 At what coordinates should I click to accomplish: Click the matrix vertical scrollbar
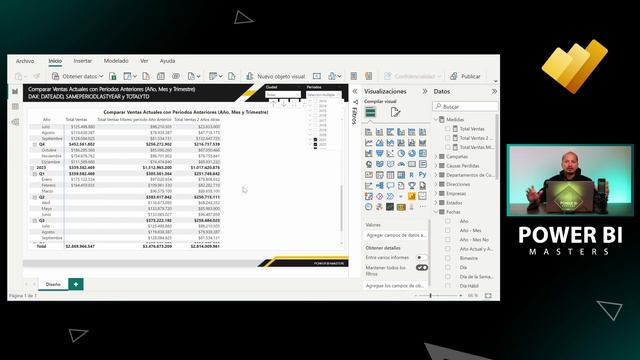pos(341,208)
